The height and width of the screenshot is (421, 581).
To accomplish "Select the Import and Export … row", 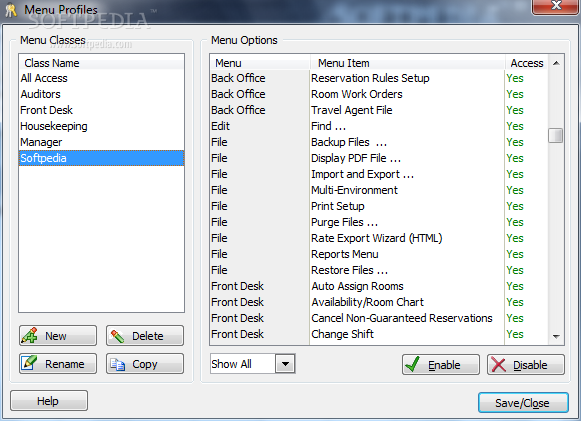I will tap(379, 174).
